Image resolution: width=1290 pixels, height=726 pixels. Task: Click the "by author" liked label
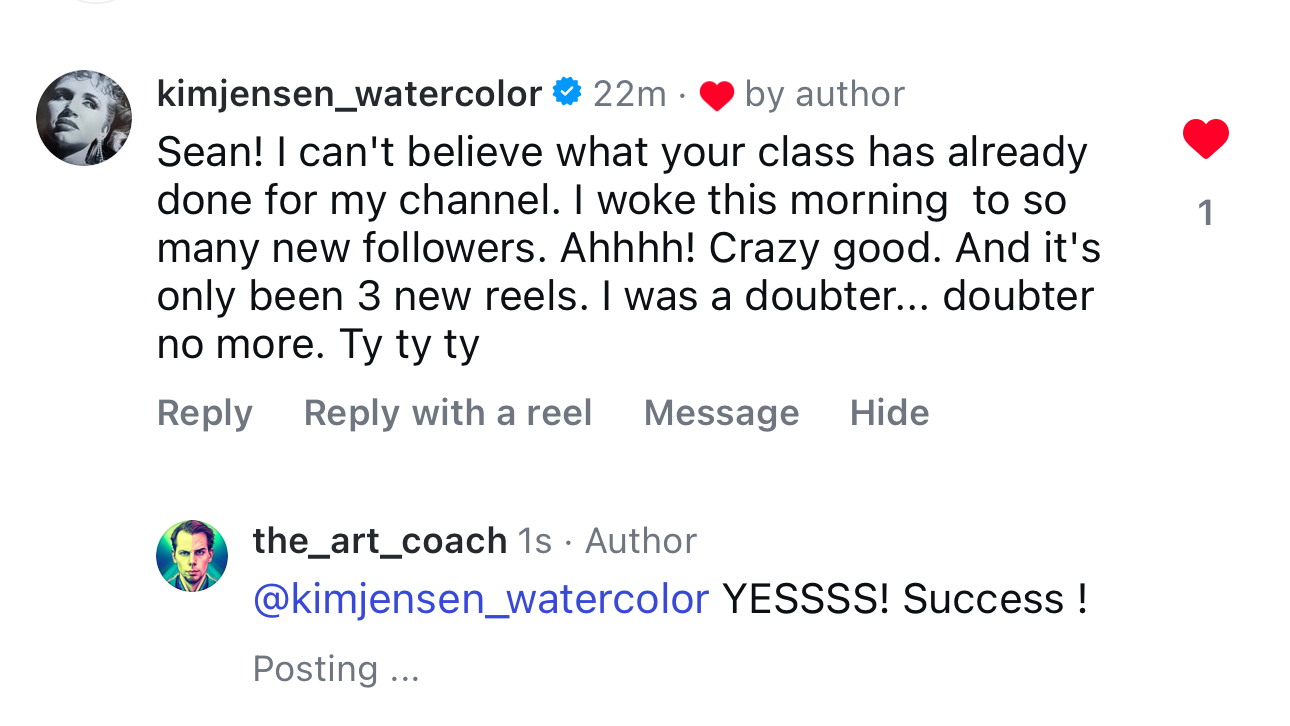pyautogui.click(x=824, y=94)
